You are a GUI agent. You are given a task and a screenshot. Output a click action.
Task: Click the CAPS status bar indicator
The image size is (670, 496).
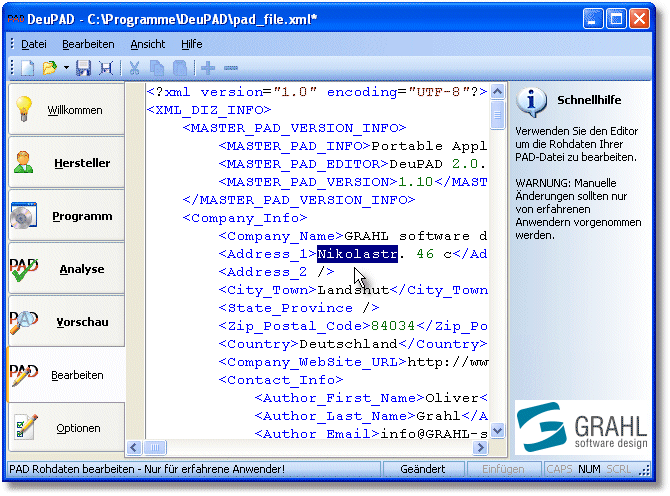click(559, 469)
